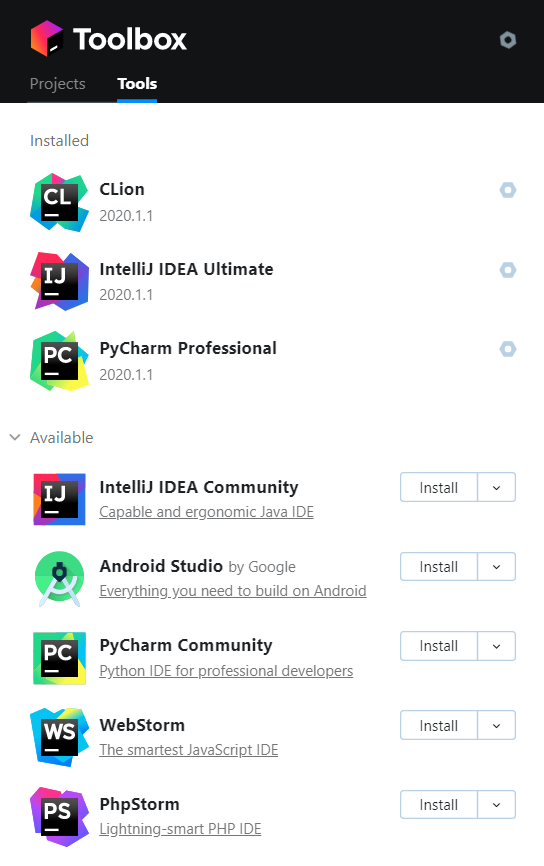This screenshot has width=544, height=866.
Task: Open 'The smartest JavaScript IDE' link
Action: click(188, 750)
